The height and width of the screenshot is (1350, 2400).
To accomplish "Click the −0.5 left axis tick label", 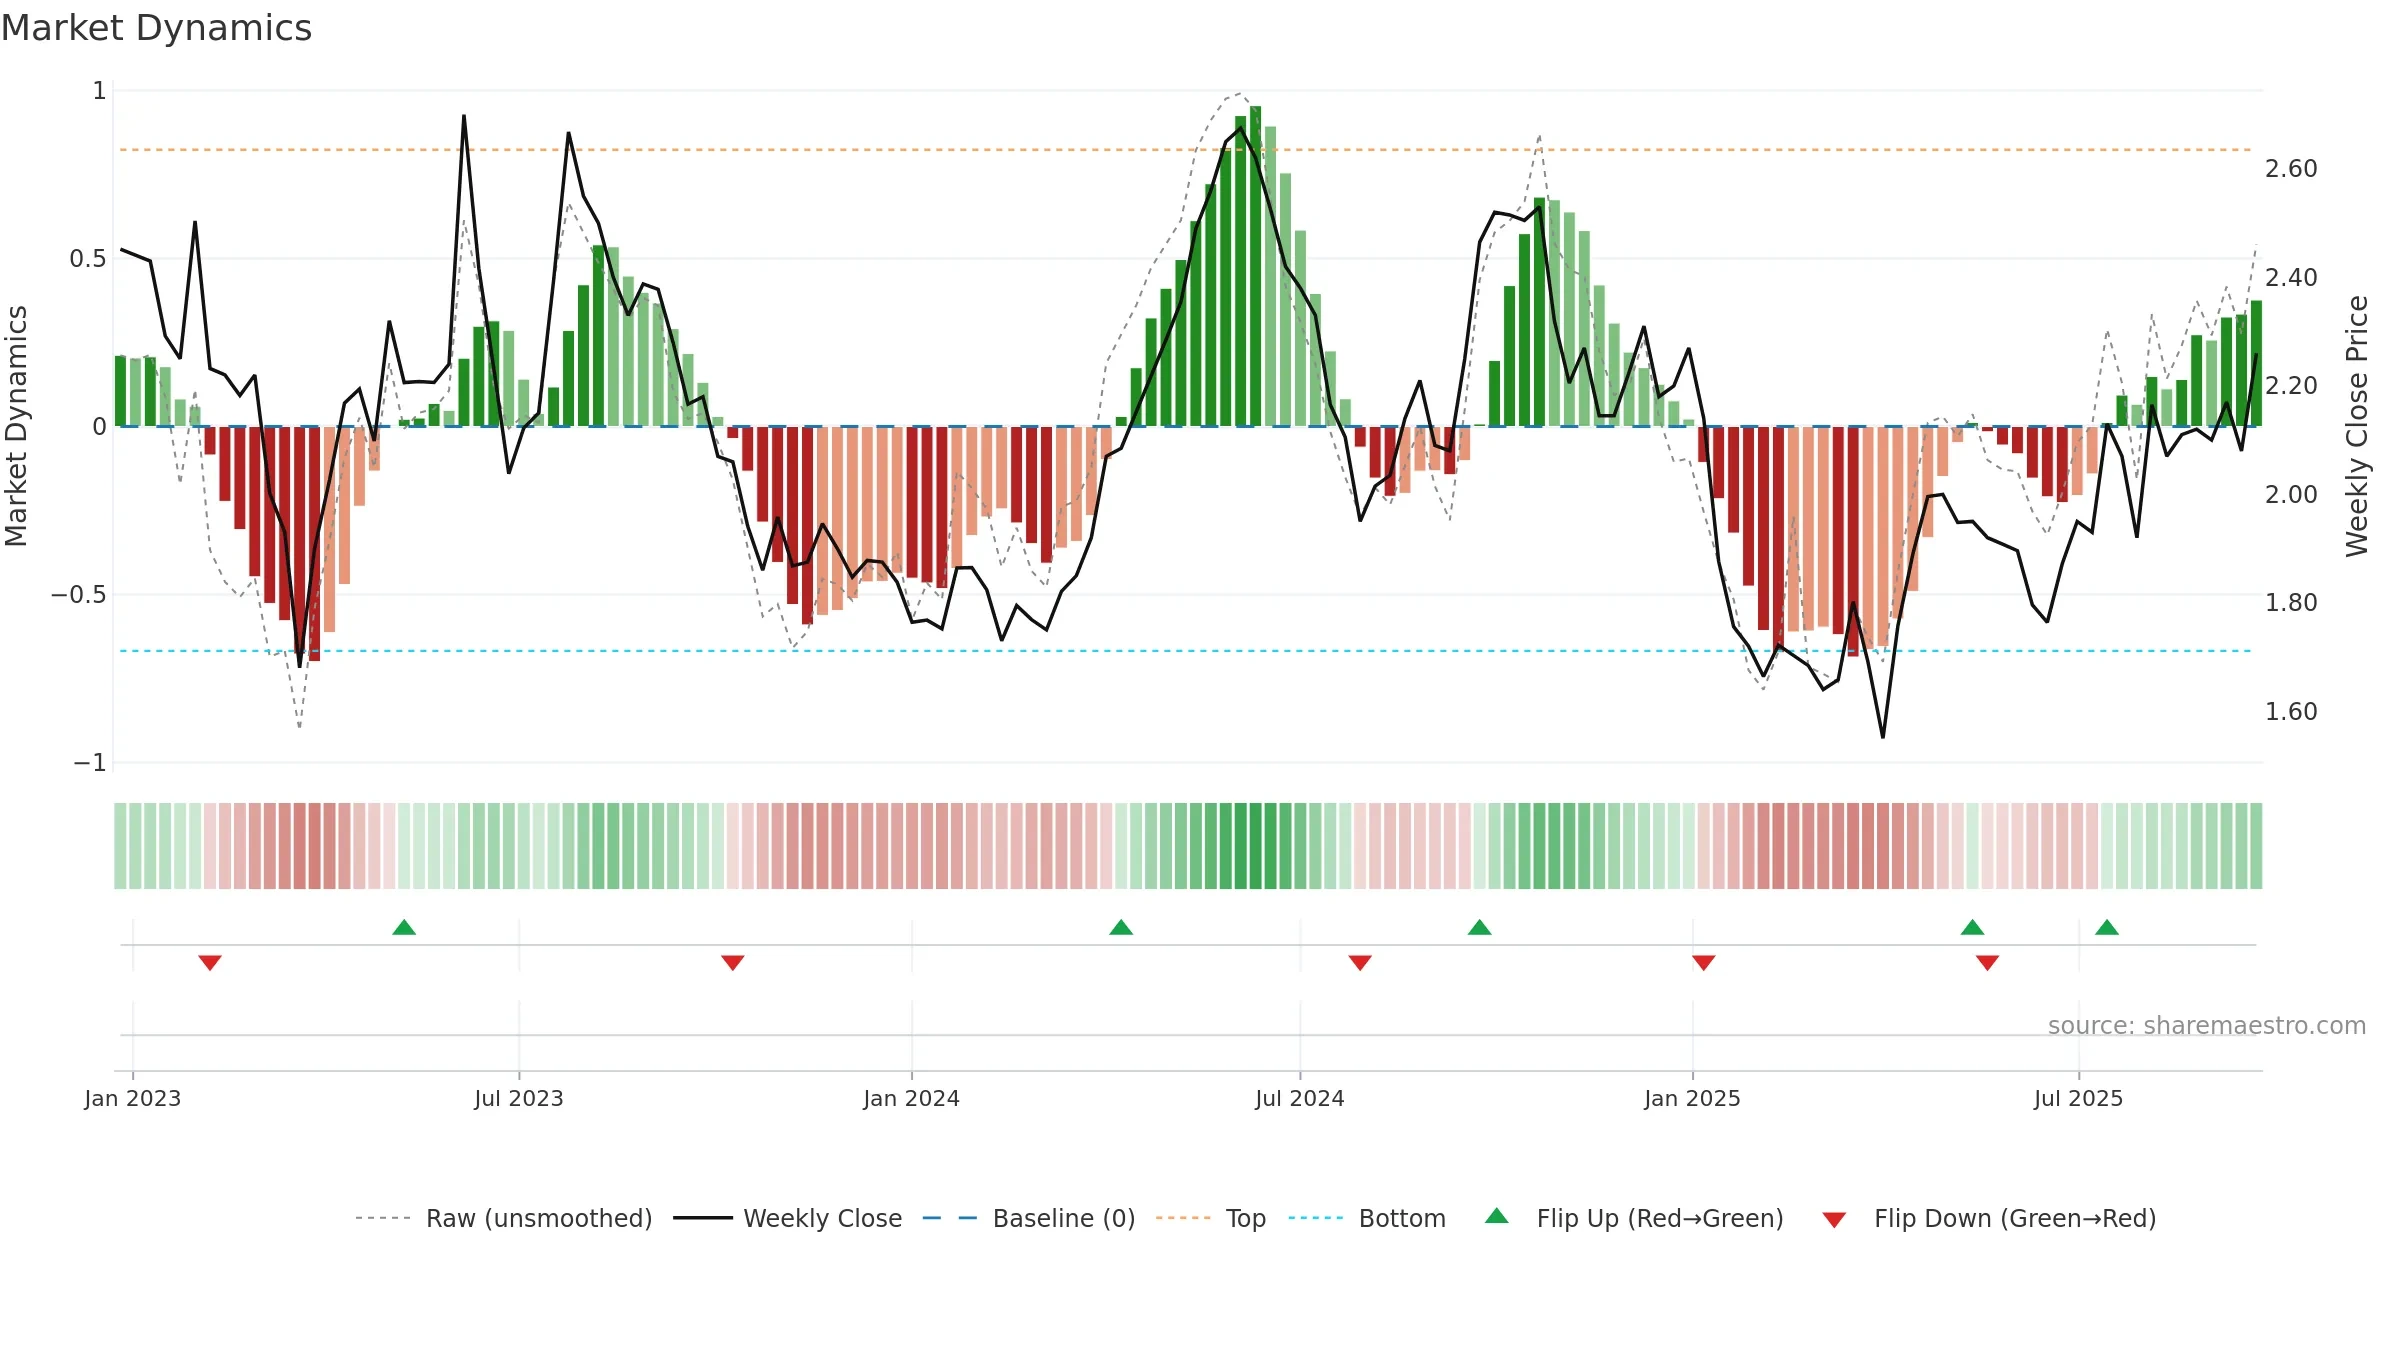I will tap(78, 595).
